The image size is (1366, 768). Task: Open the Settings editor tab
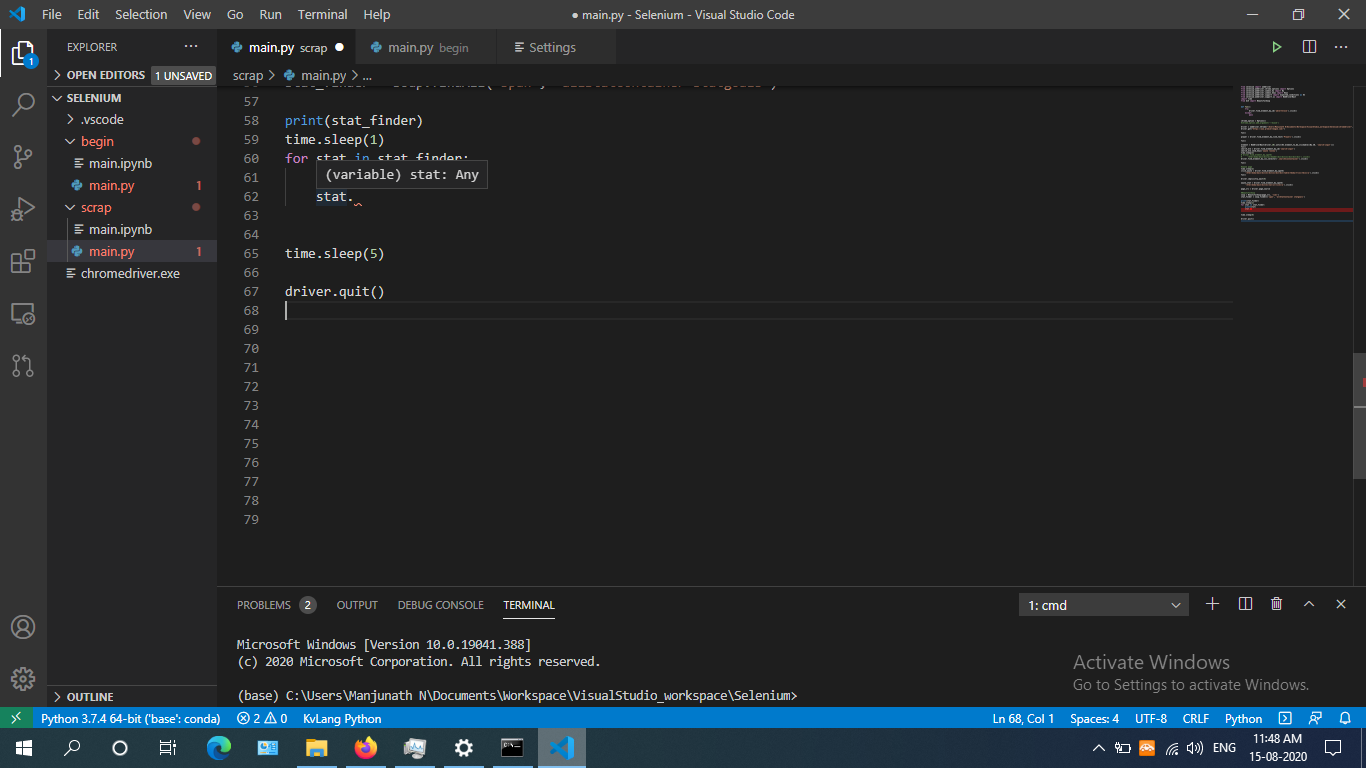click(546, 46)
